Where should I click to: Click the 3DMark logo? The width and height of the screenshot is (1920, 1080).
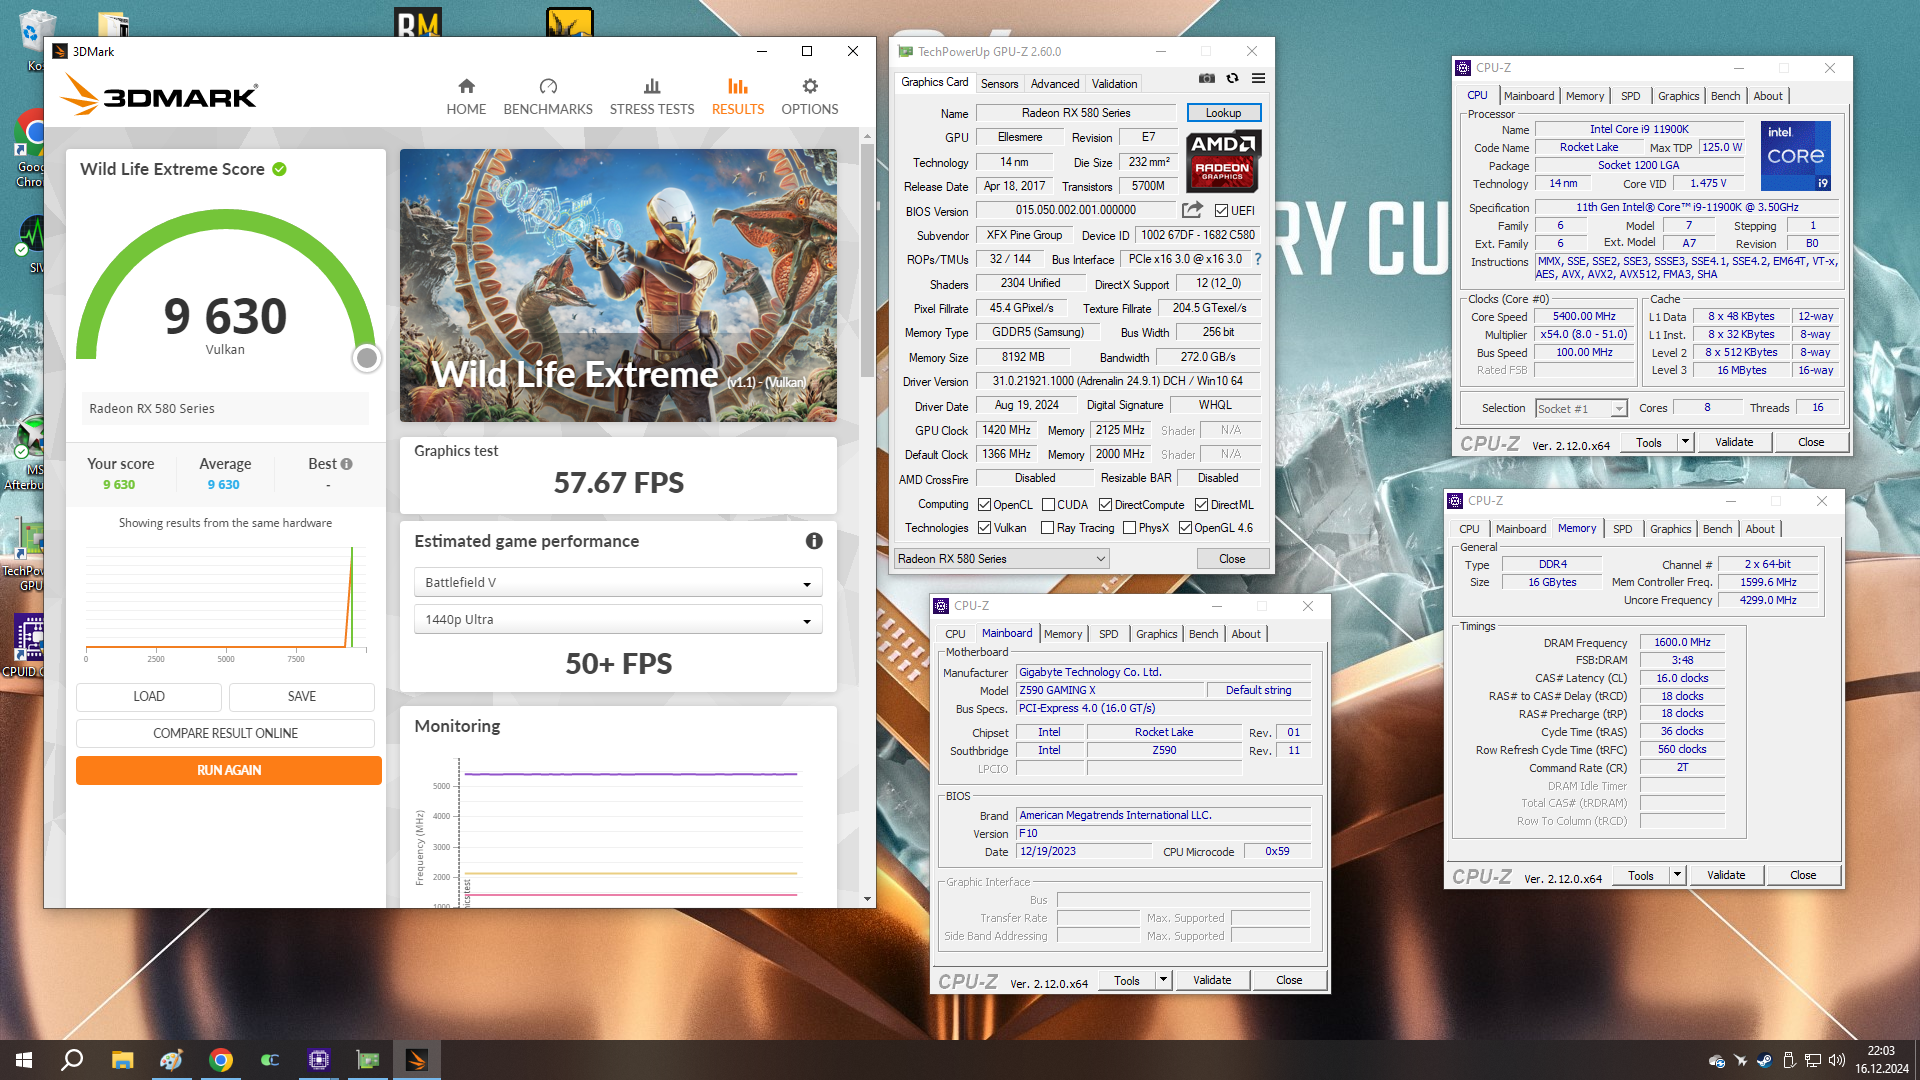[x=159, y=96]
